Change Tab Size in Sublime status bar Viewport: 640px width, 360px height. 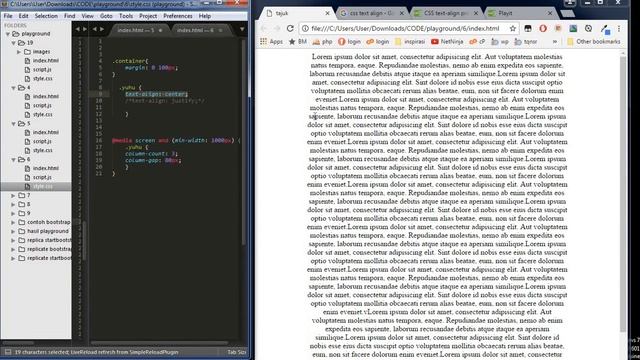pyautogui.click(x=236, y=352)
